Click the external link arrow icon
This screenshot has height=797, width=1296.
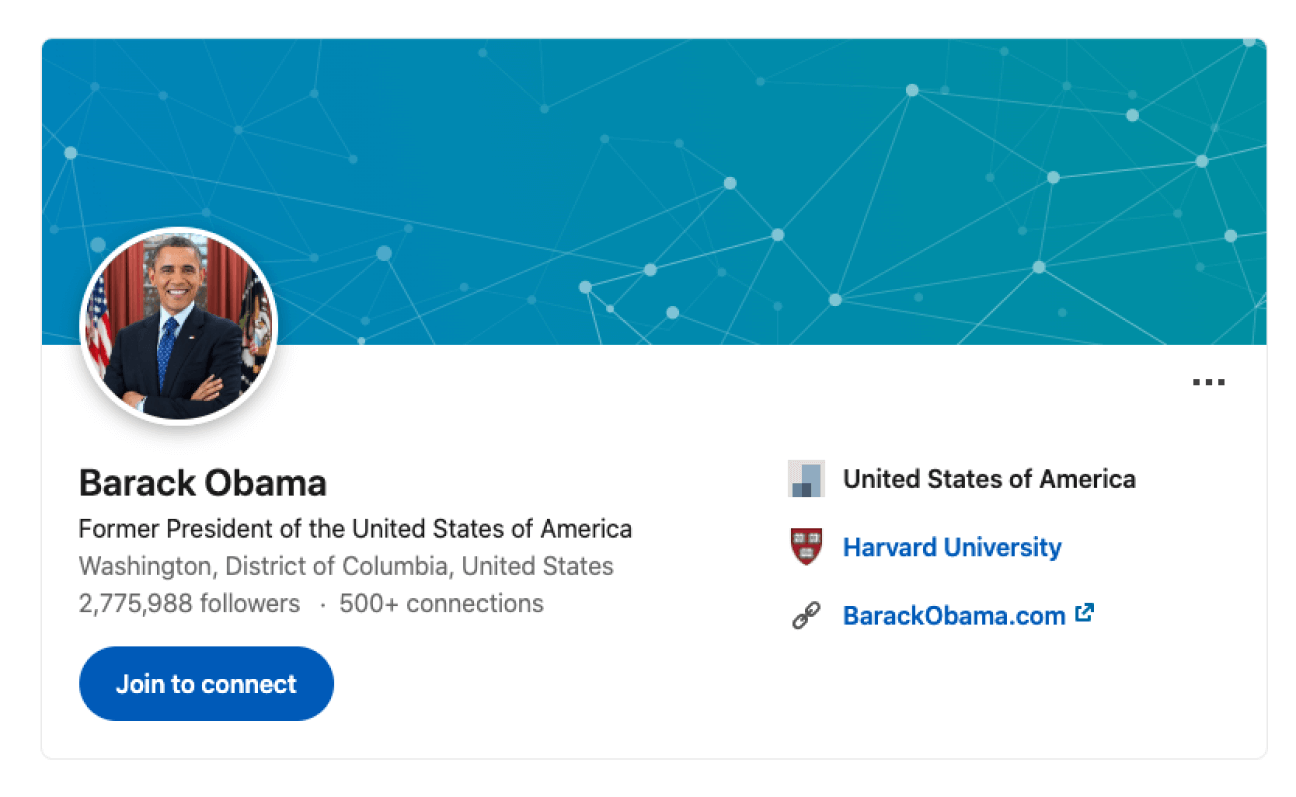click(x=1084, y=613)
